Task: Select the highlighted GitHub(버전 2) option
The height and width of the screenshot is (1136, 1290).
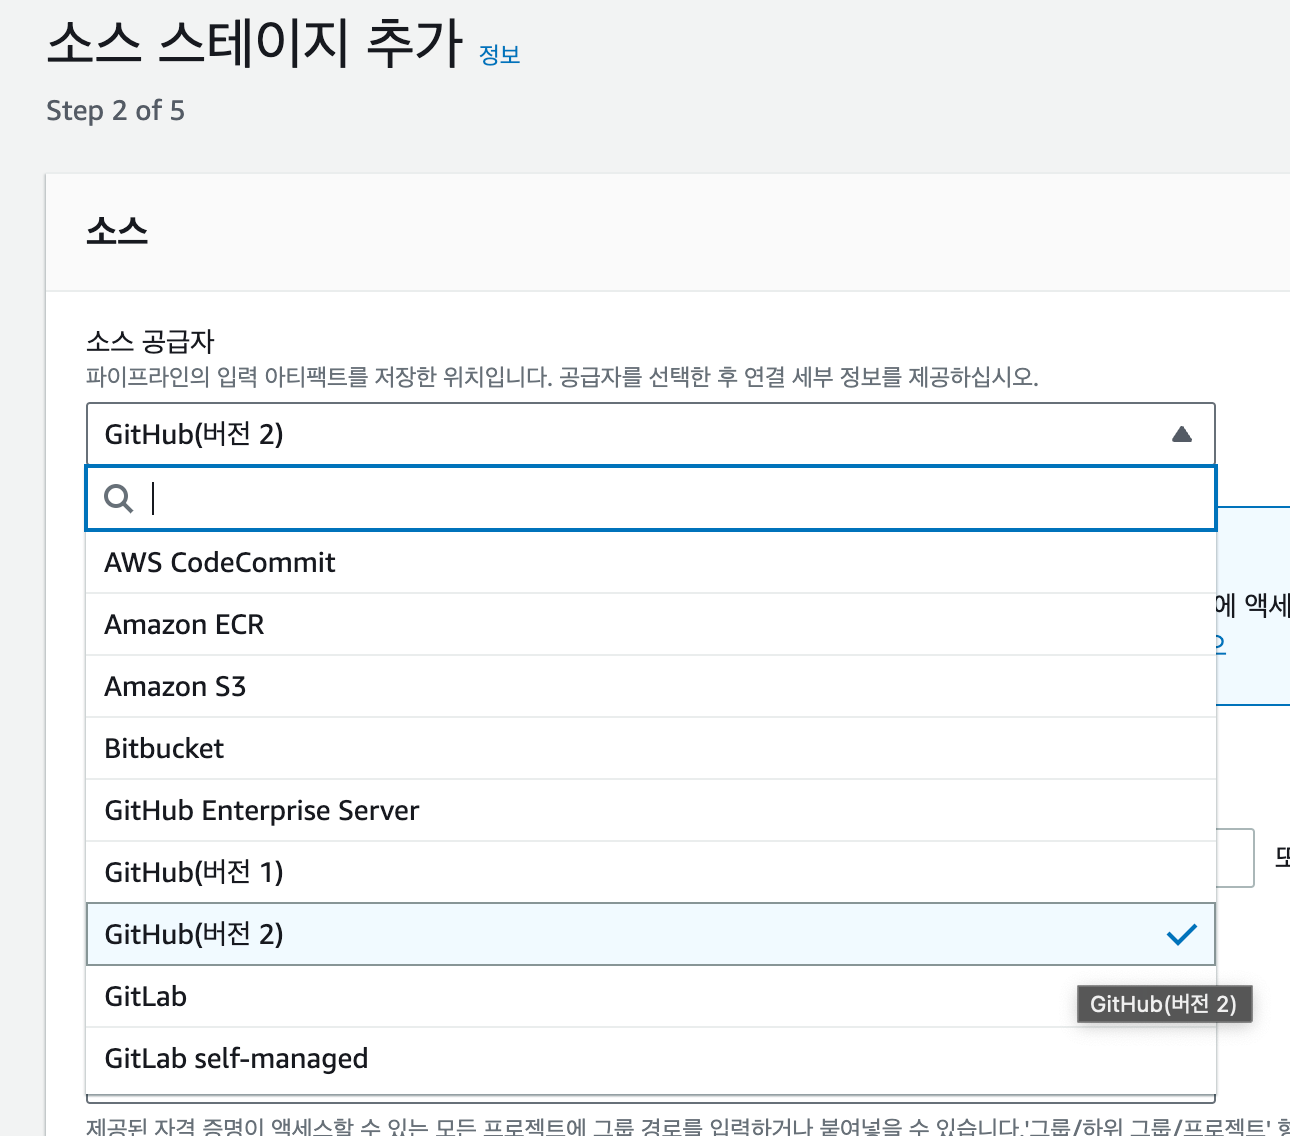Action: 651,934
